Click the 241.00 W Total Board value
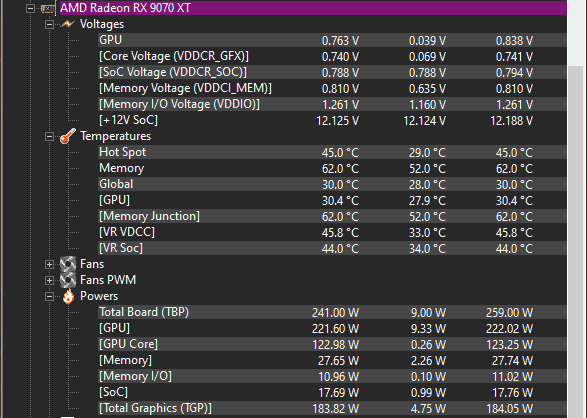This screenshot has width=587, height=418. (335, 313)
